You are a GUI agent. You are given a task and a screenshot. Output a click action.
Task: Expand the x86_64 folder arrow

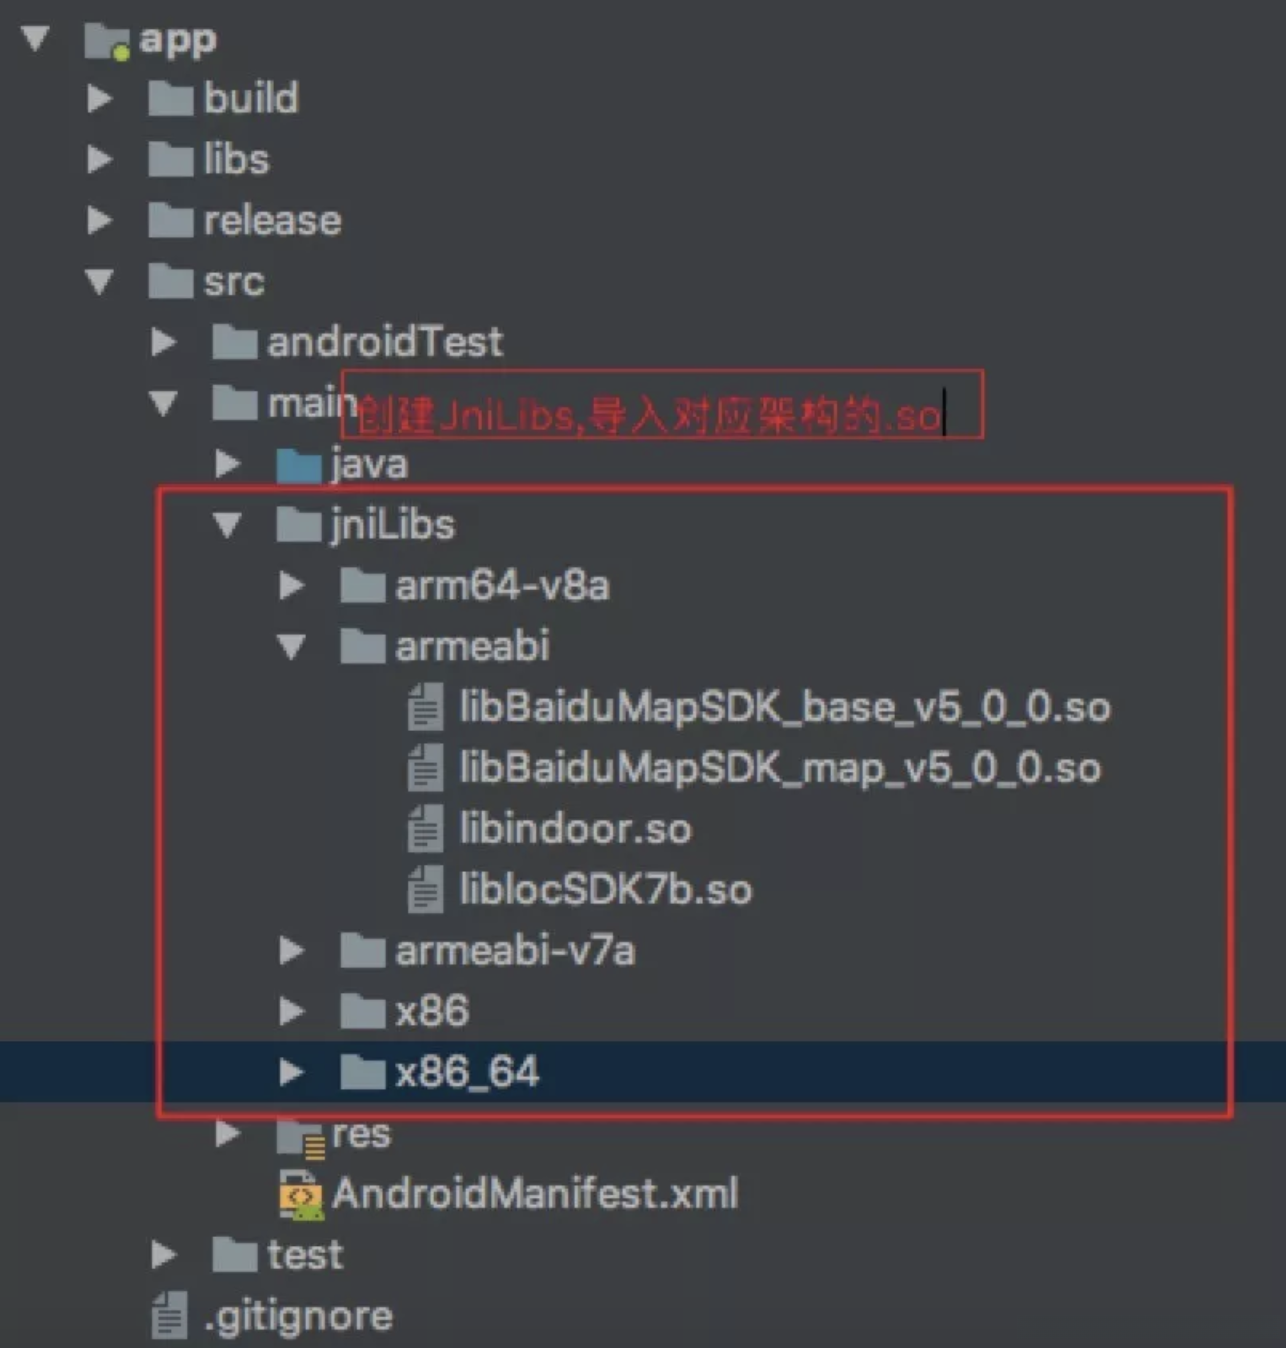tap(291, 1073)
